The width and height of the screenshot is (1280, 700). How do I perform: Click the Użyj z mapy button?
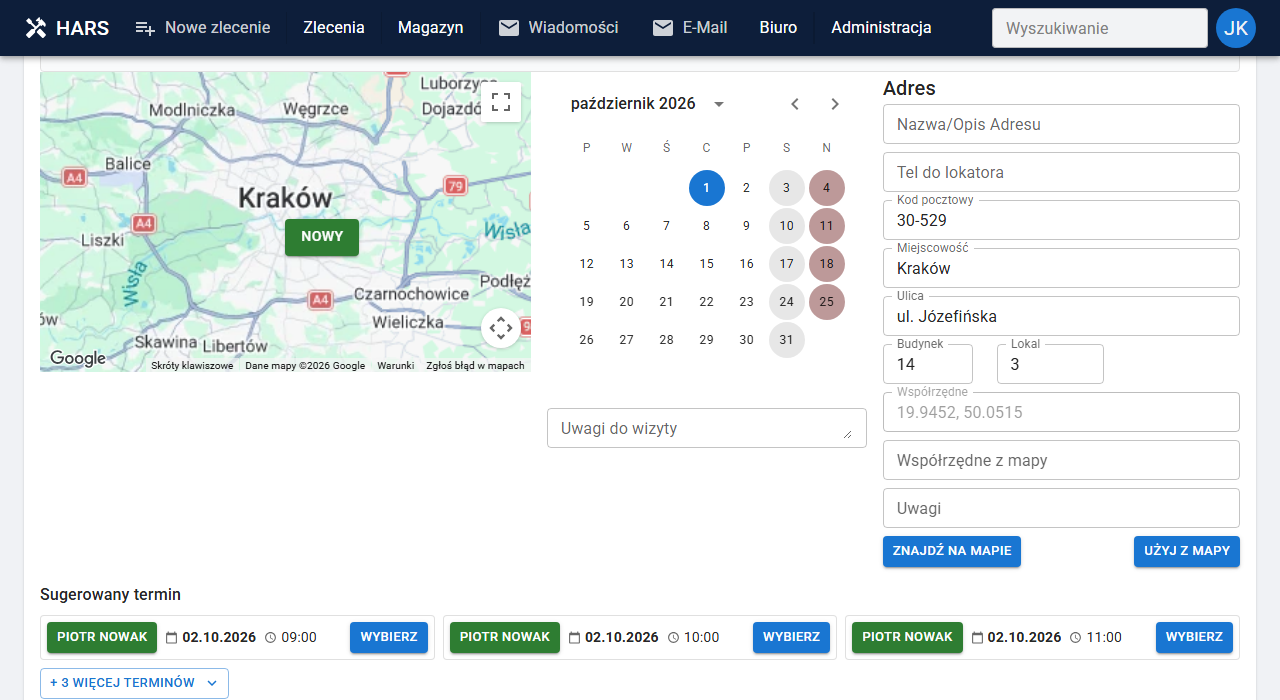point(1187,551)
